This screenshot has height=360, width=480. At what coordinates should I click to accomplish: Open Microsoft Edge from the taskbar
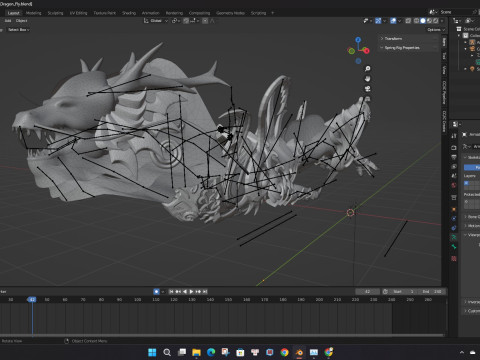click(x=211, y=352)
